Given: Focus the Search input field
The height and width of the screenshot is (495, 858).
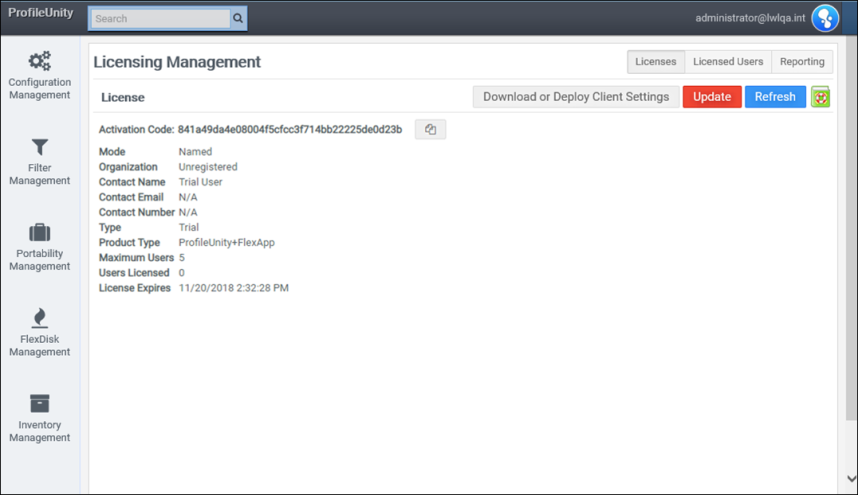Looking at the screenshot, I should [x=160, y=18].
